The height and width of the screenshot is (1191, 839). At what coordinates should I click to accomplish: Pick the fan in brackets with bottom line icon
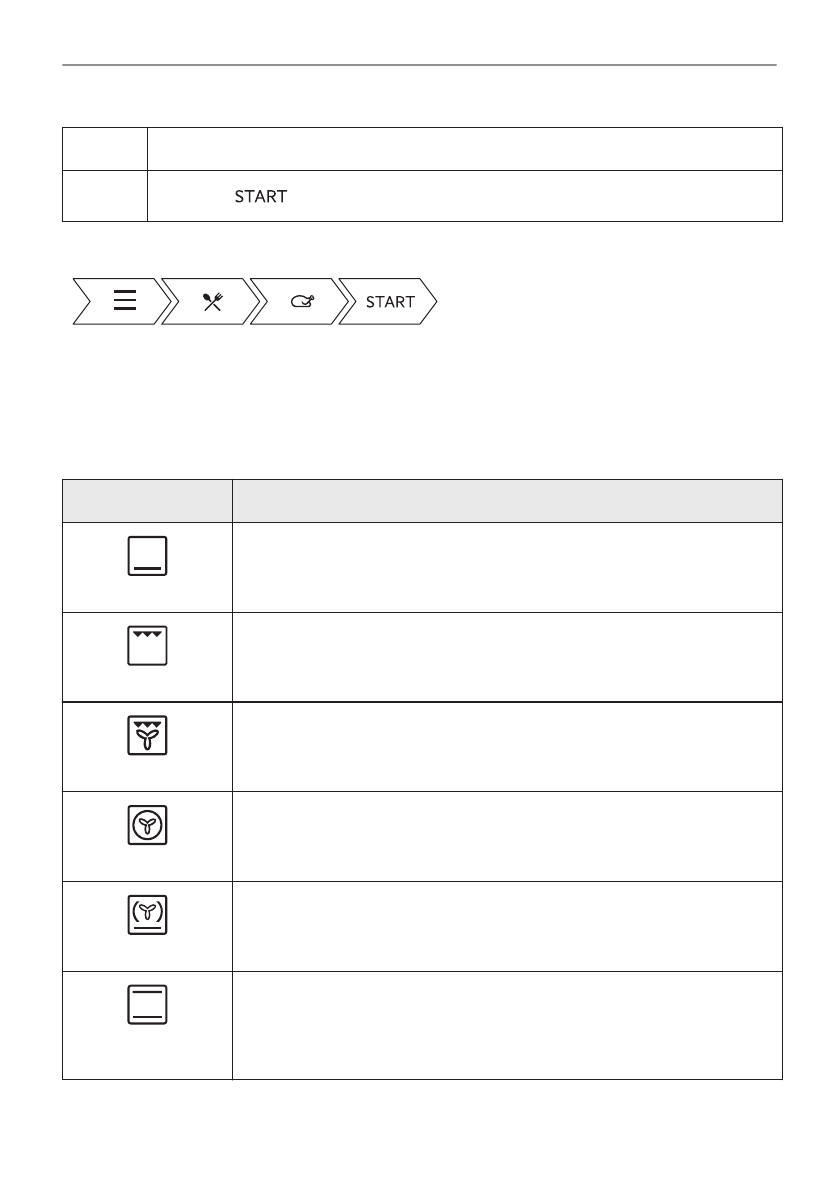147,915
